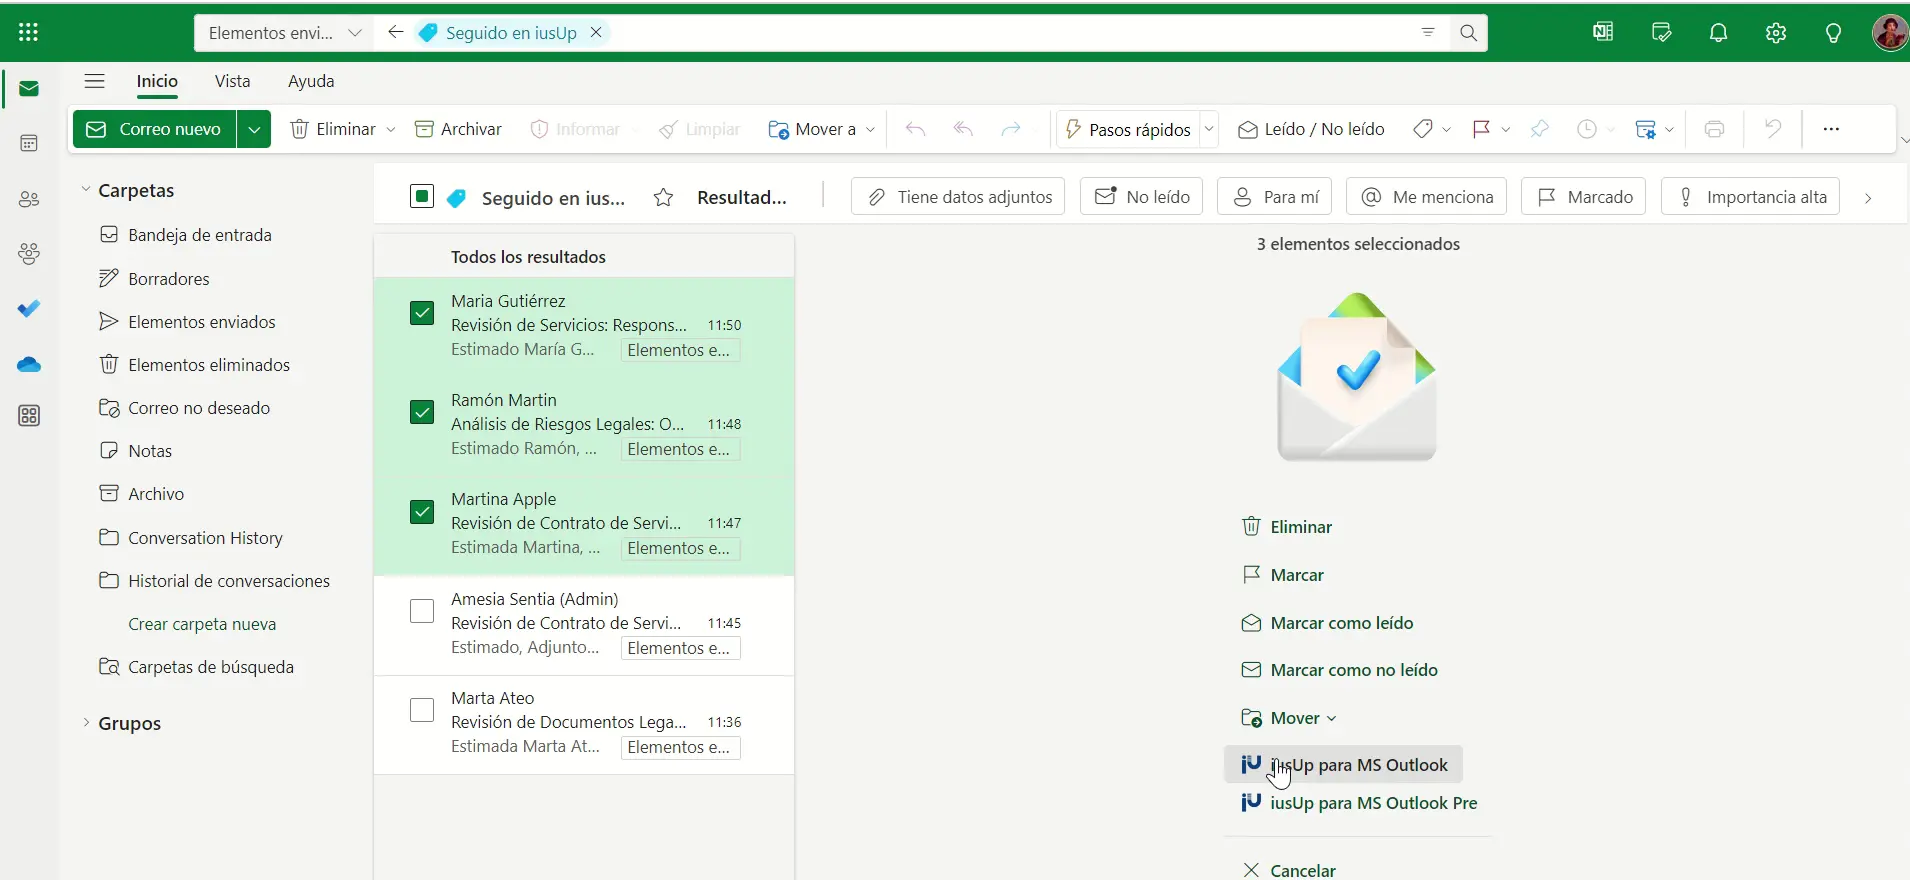This screenshot has height=880, width=1910.
Task: Uncheck the Maria Gutiérrez message checkbox
Action: pyautogui.click(x=422, y=313)
